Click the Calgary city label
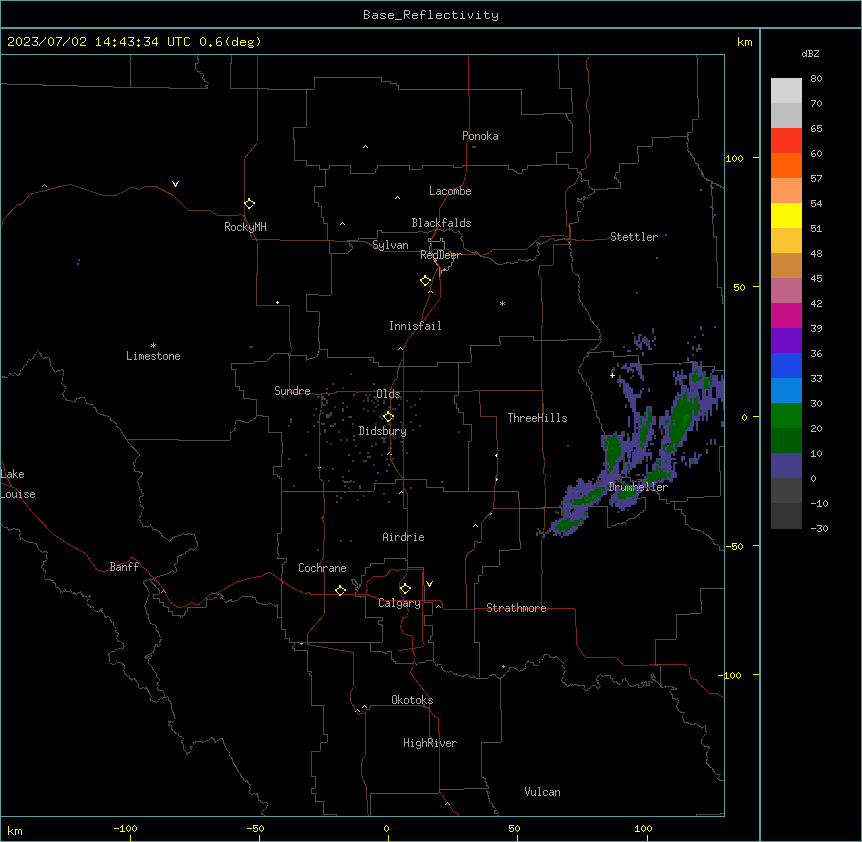 399,603
